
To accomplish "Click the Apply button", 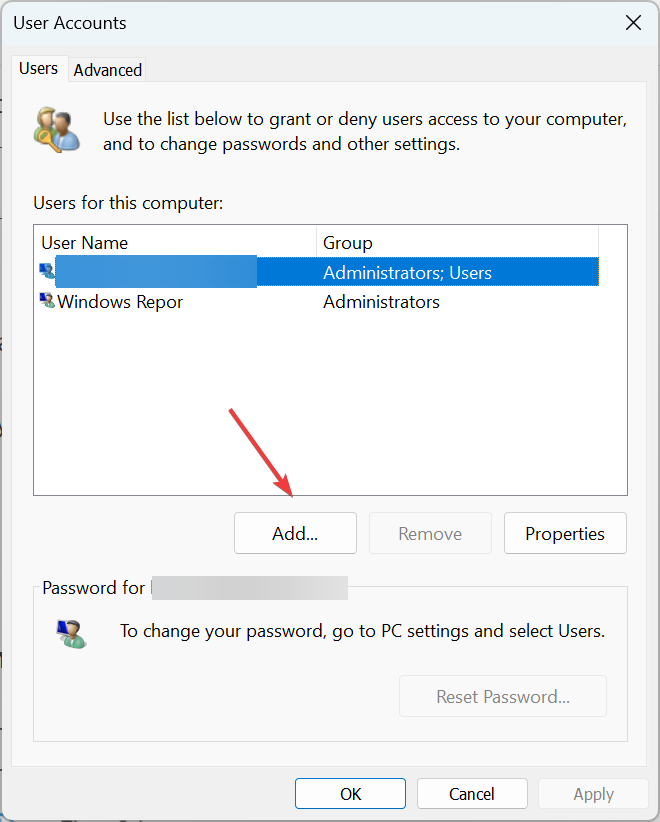I will pyautogui.click(x=593, y=794).
